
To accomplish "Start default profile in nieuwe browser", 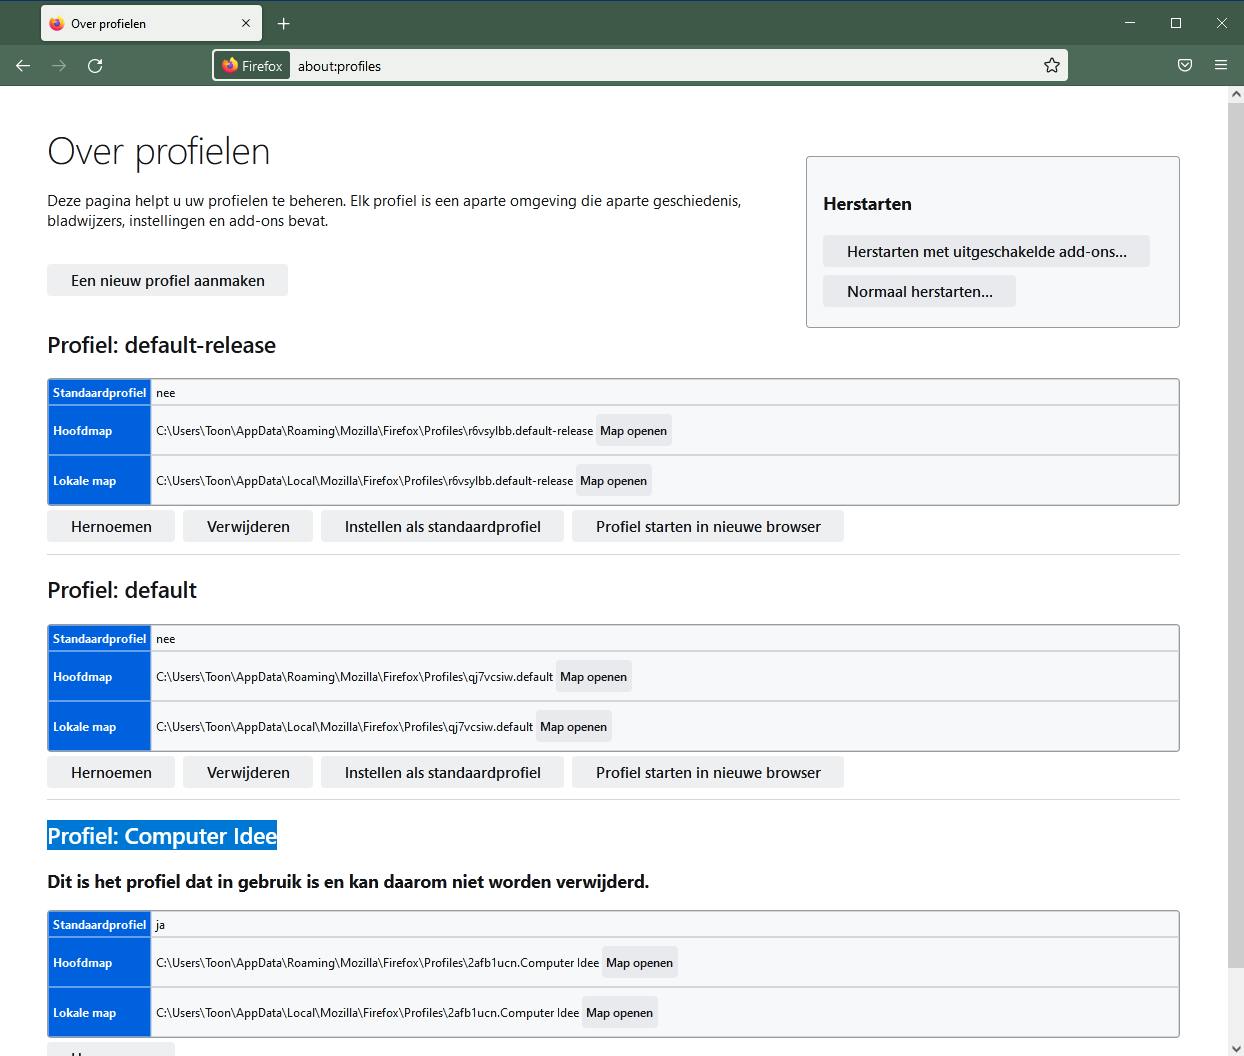I will pos(707,772).
